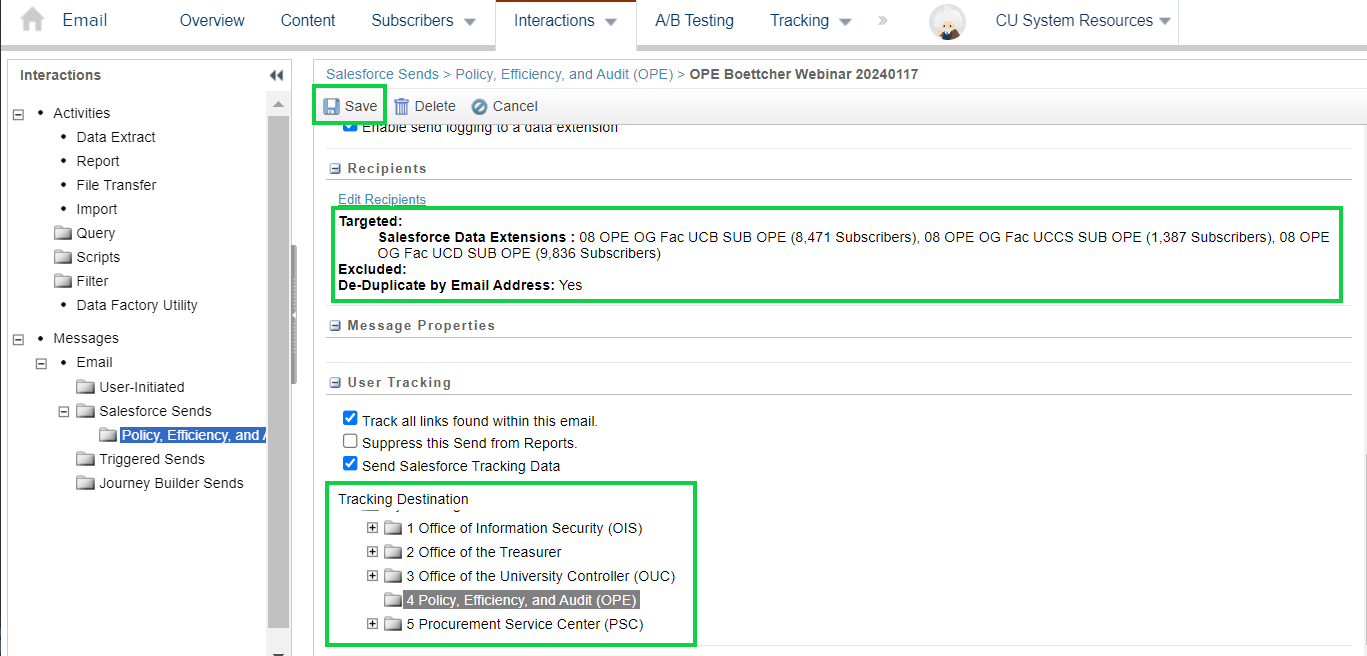Click the Filter folder icon
Image resolution: width=1367 pixels, height=656 pixels.
point(62,281)
